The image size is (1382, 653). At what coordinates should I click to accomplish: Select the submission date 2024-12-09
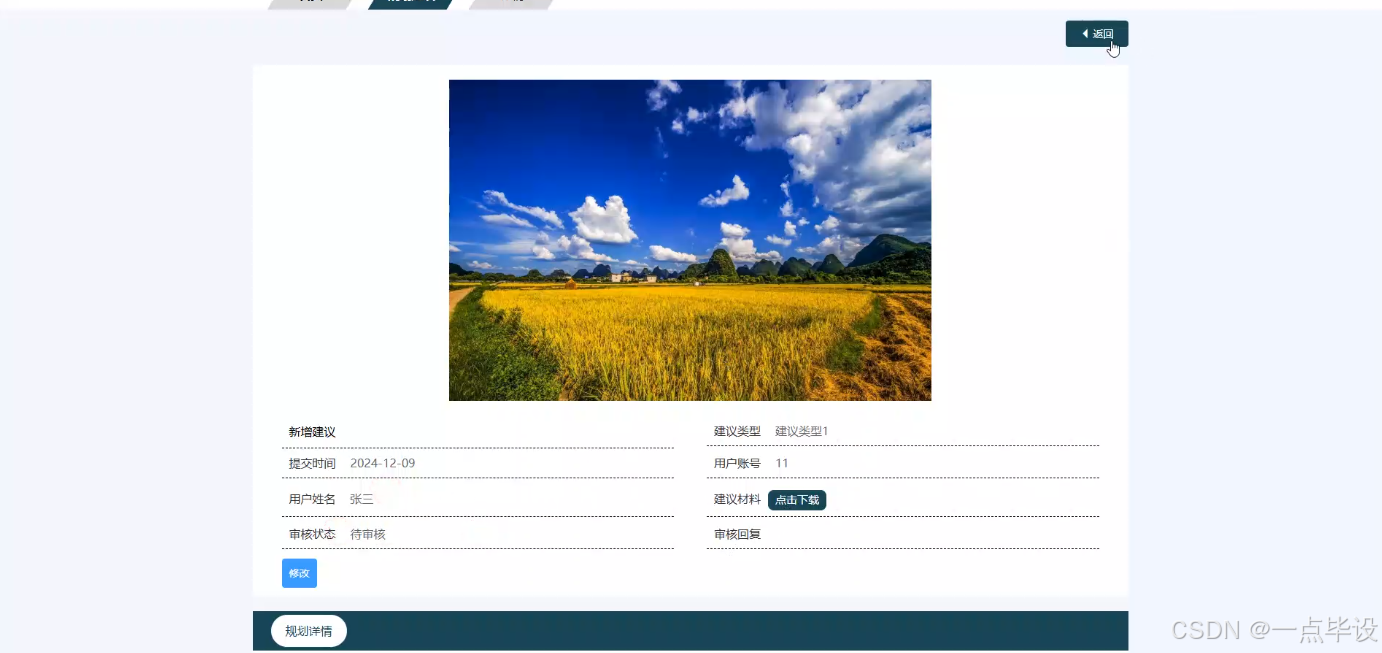coord(382,463)
